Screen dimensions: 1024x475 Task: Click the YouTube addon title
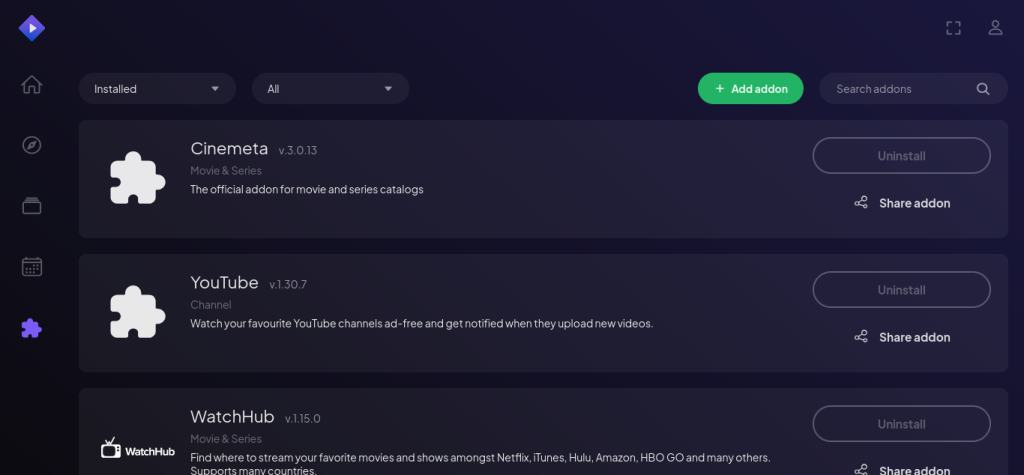coord(225,282)
